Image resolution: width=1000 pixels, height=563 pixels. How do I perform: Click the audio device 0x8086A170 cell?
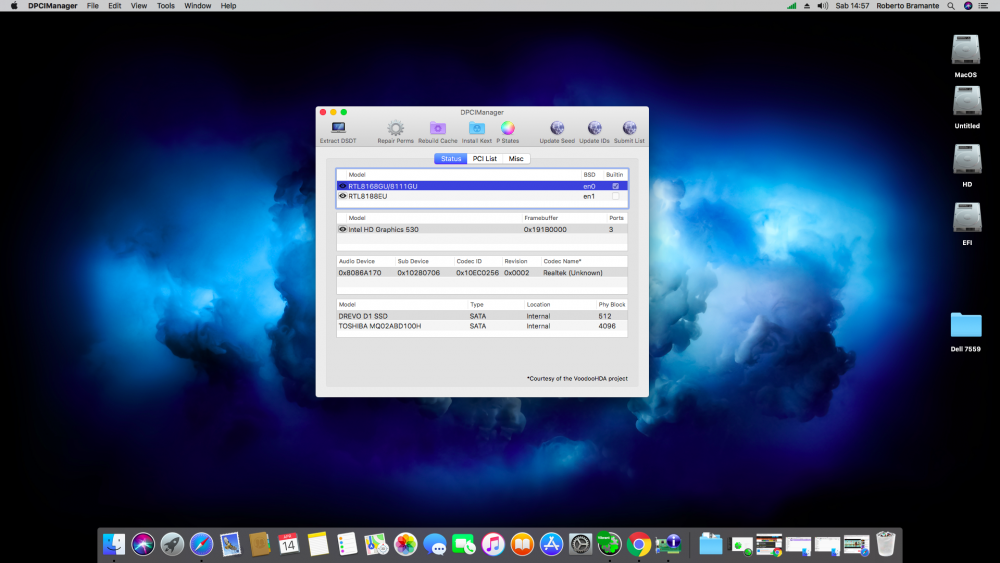click(360, 273)
